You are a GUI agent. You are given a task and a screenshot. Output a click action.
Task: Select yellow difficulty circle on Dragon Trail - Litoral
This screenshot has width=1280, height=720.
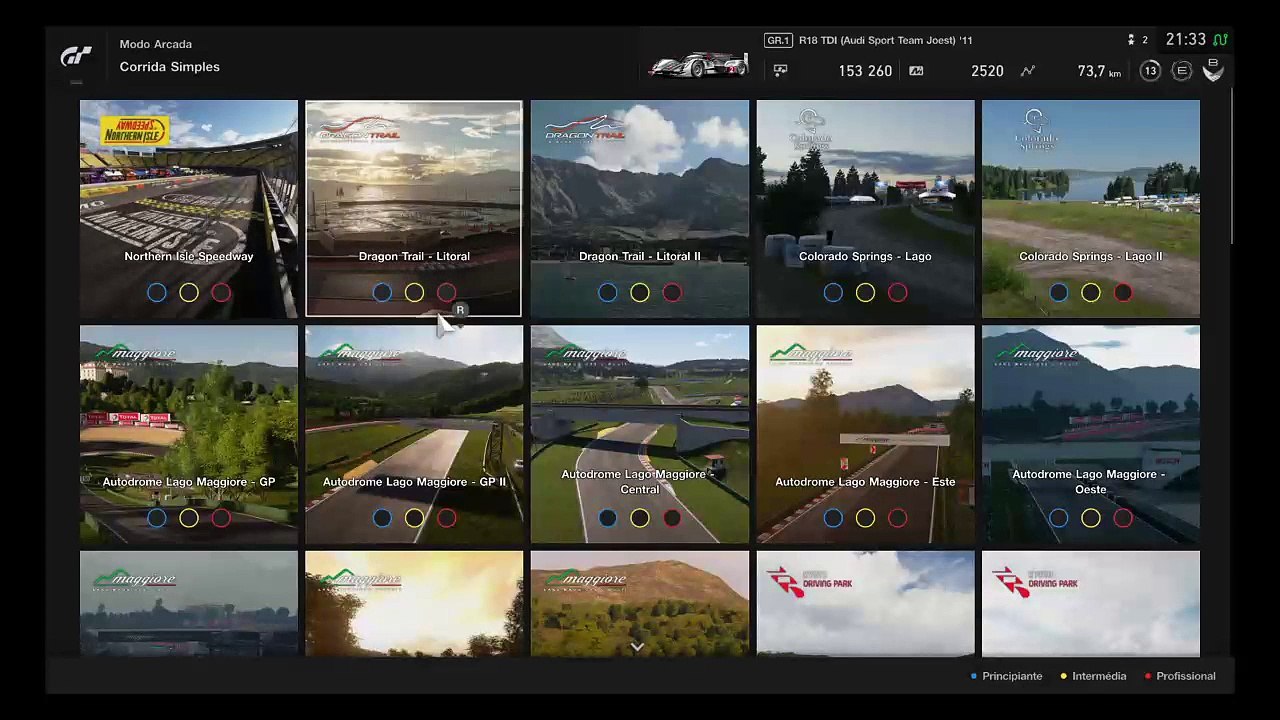[x=414, y=293]
